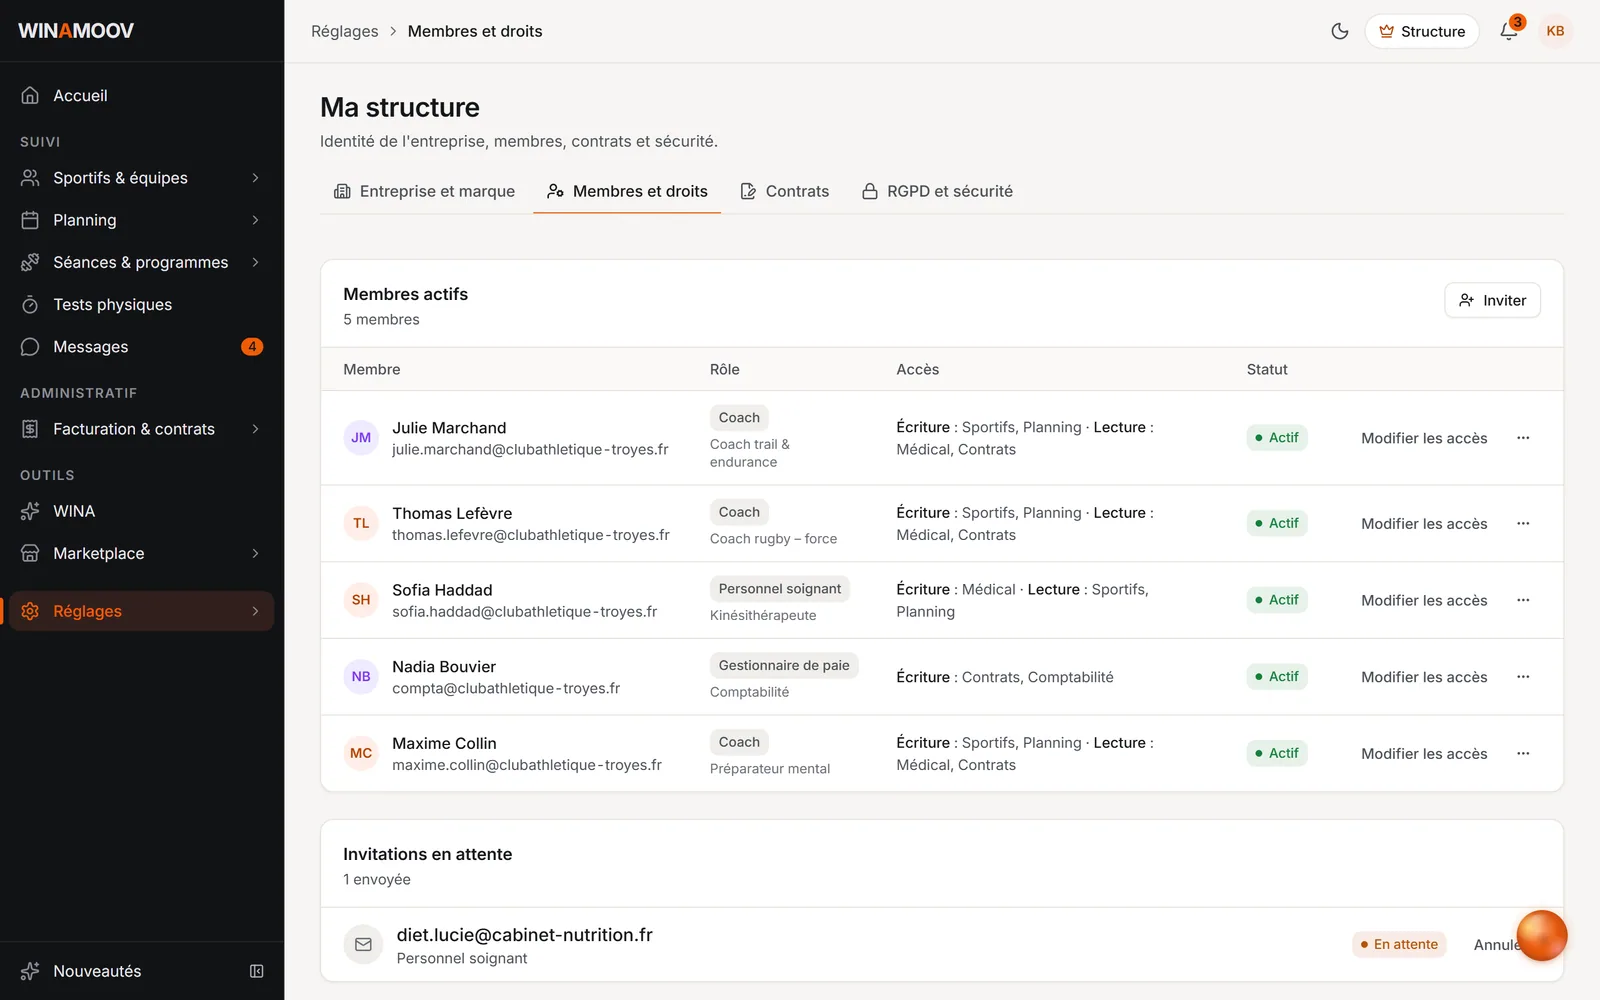Collapse the sidebar with panel icon
Screen dimensions: 1600x1000
pos(256,971)
